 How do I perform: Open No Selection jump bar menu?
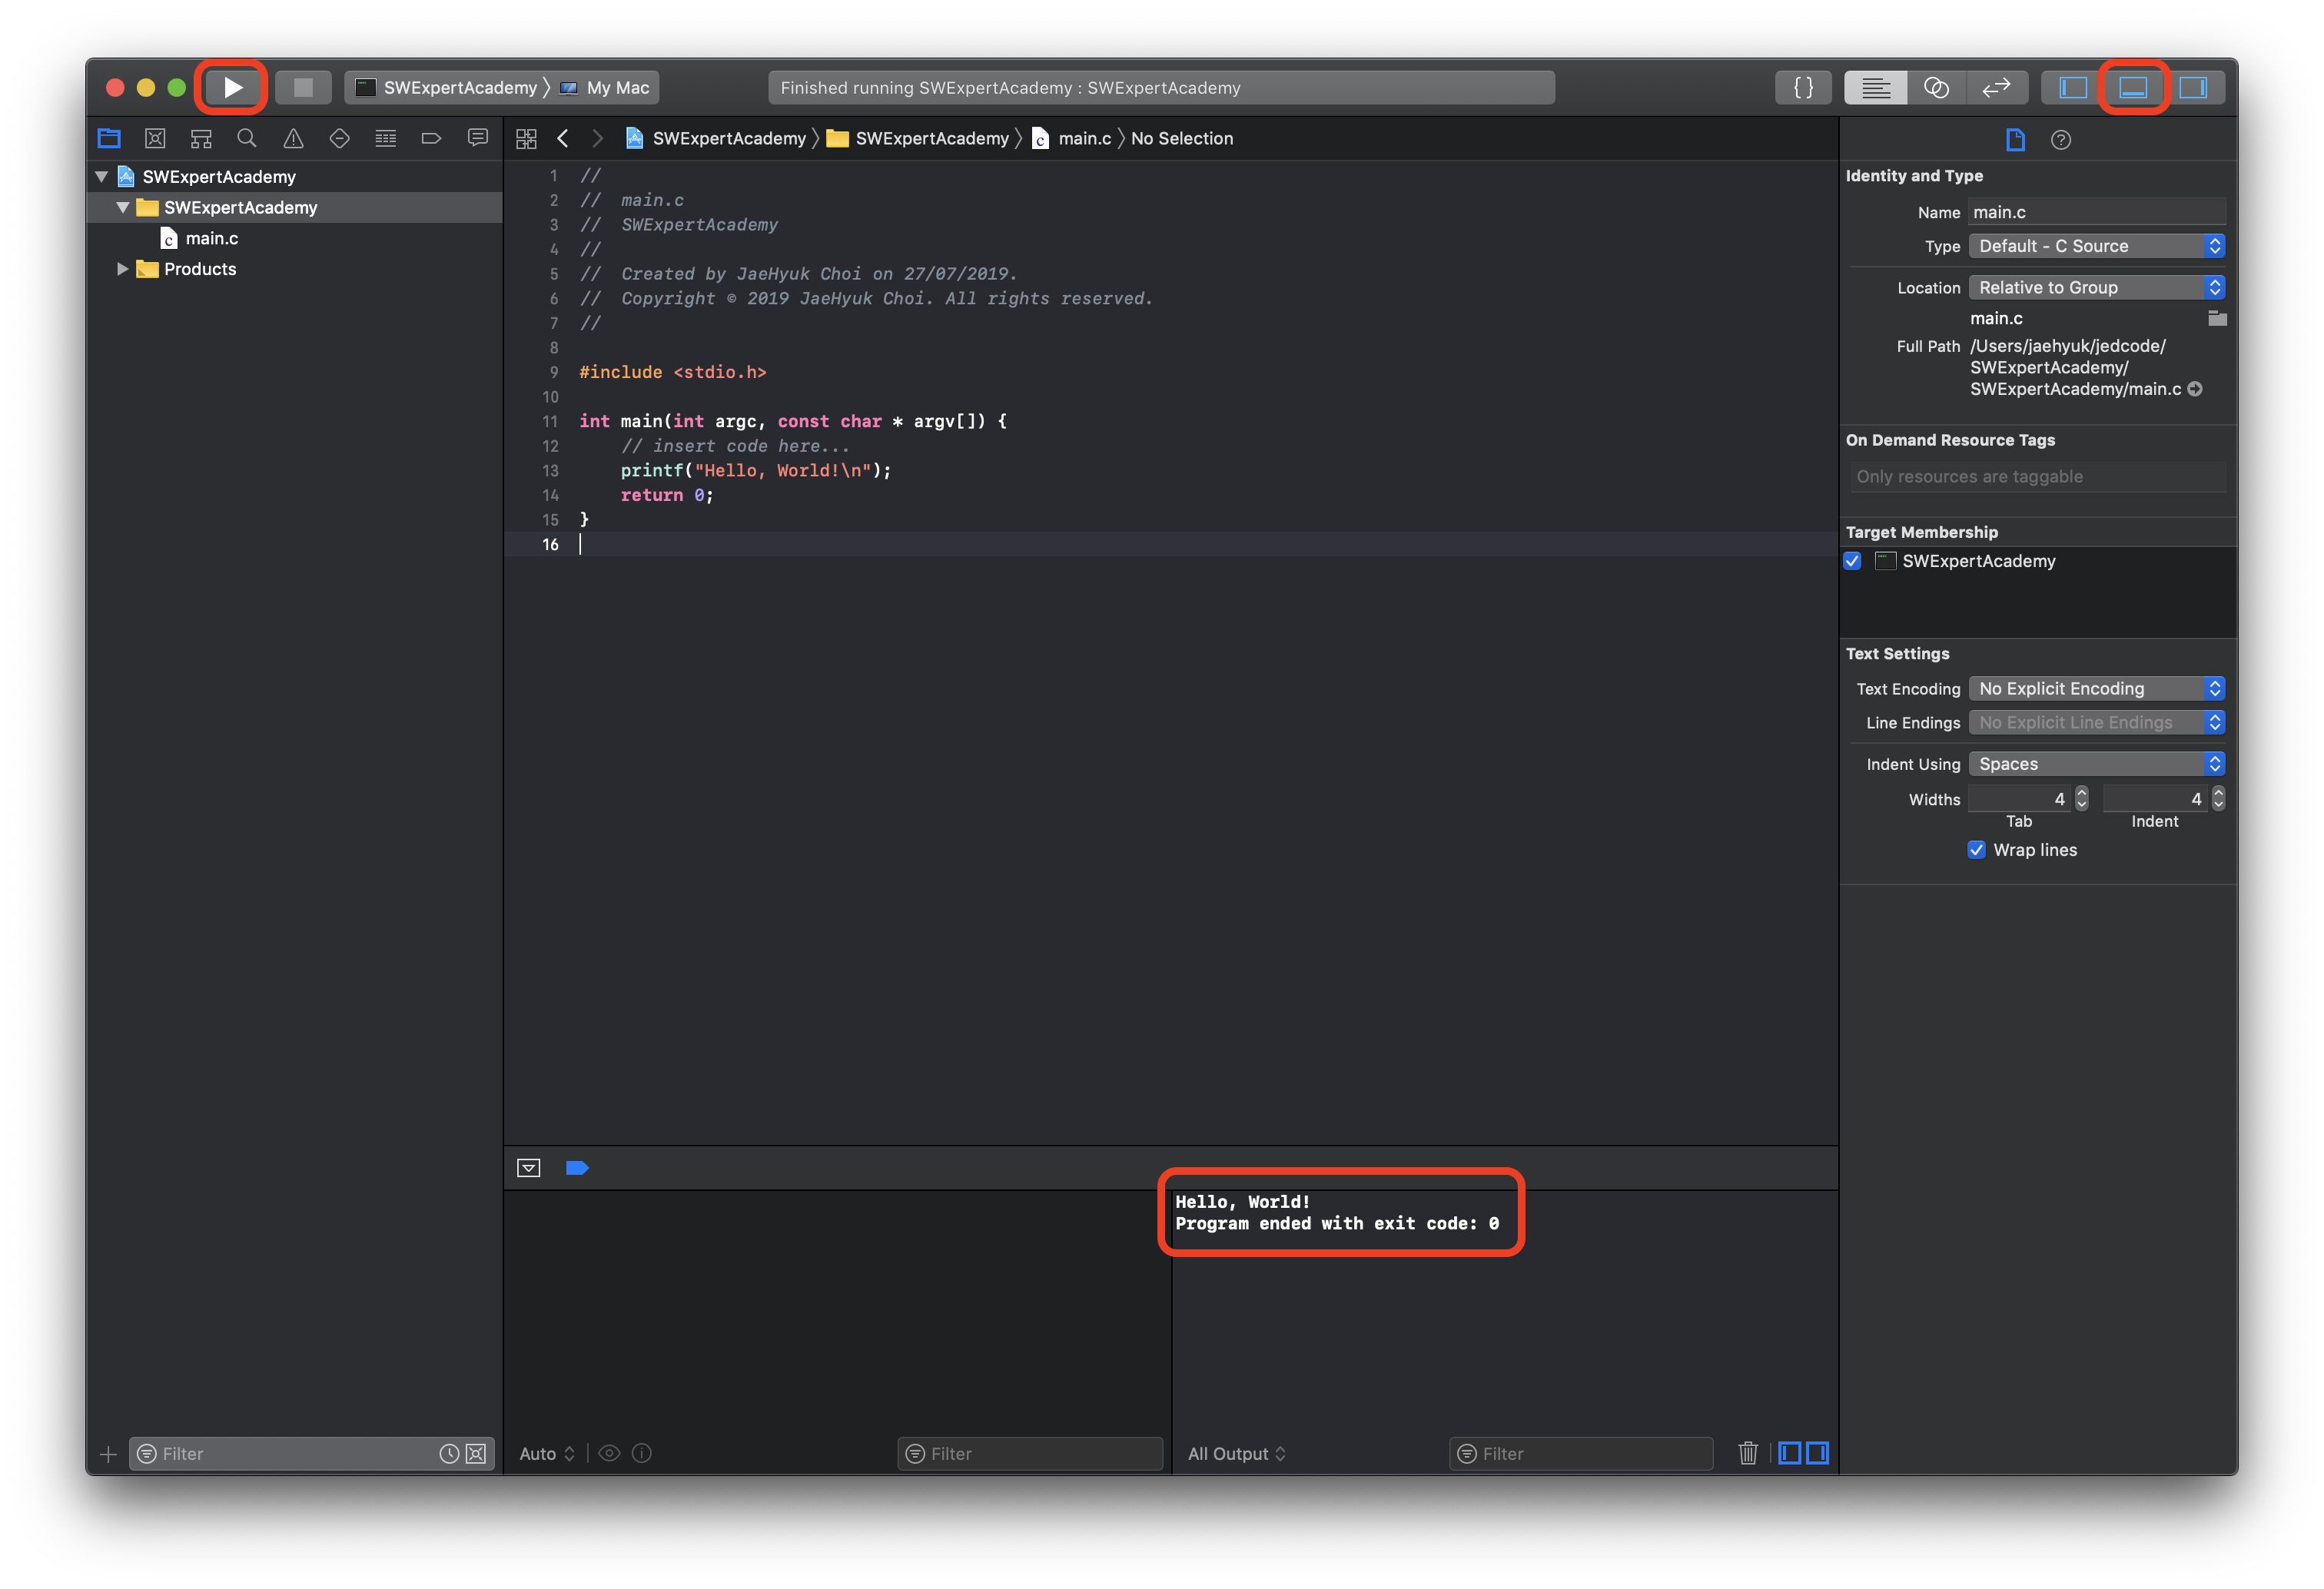1181,138
